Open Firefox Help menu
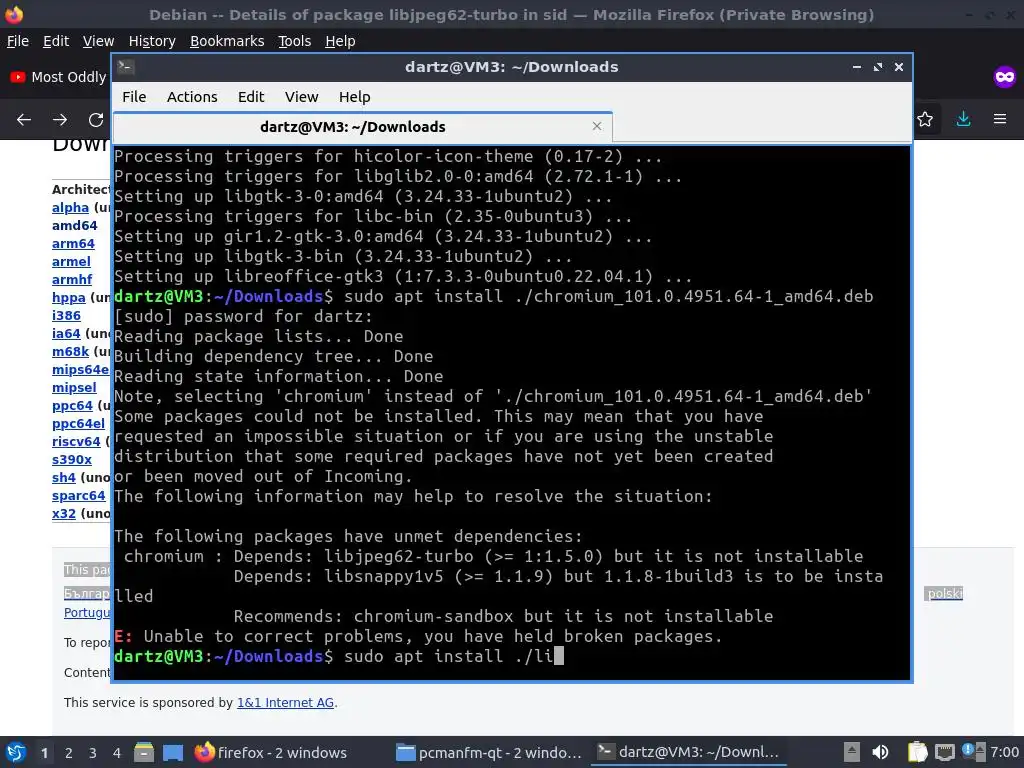Screen dimensions: 1024x768 (x=340, y=41)
